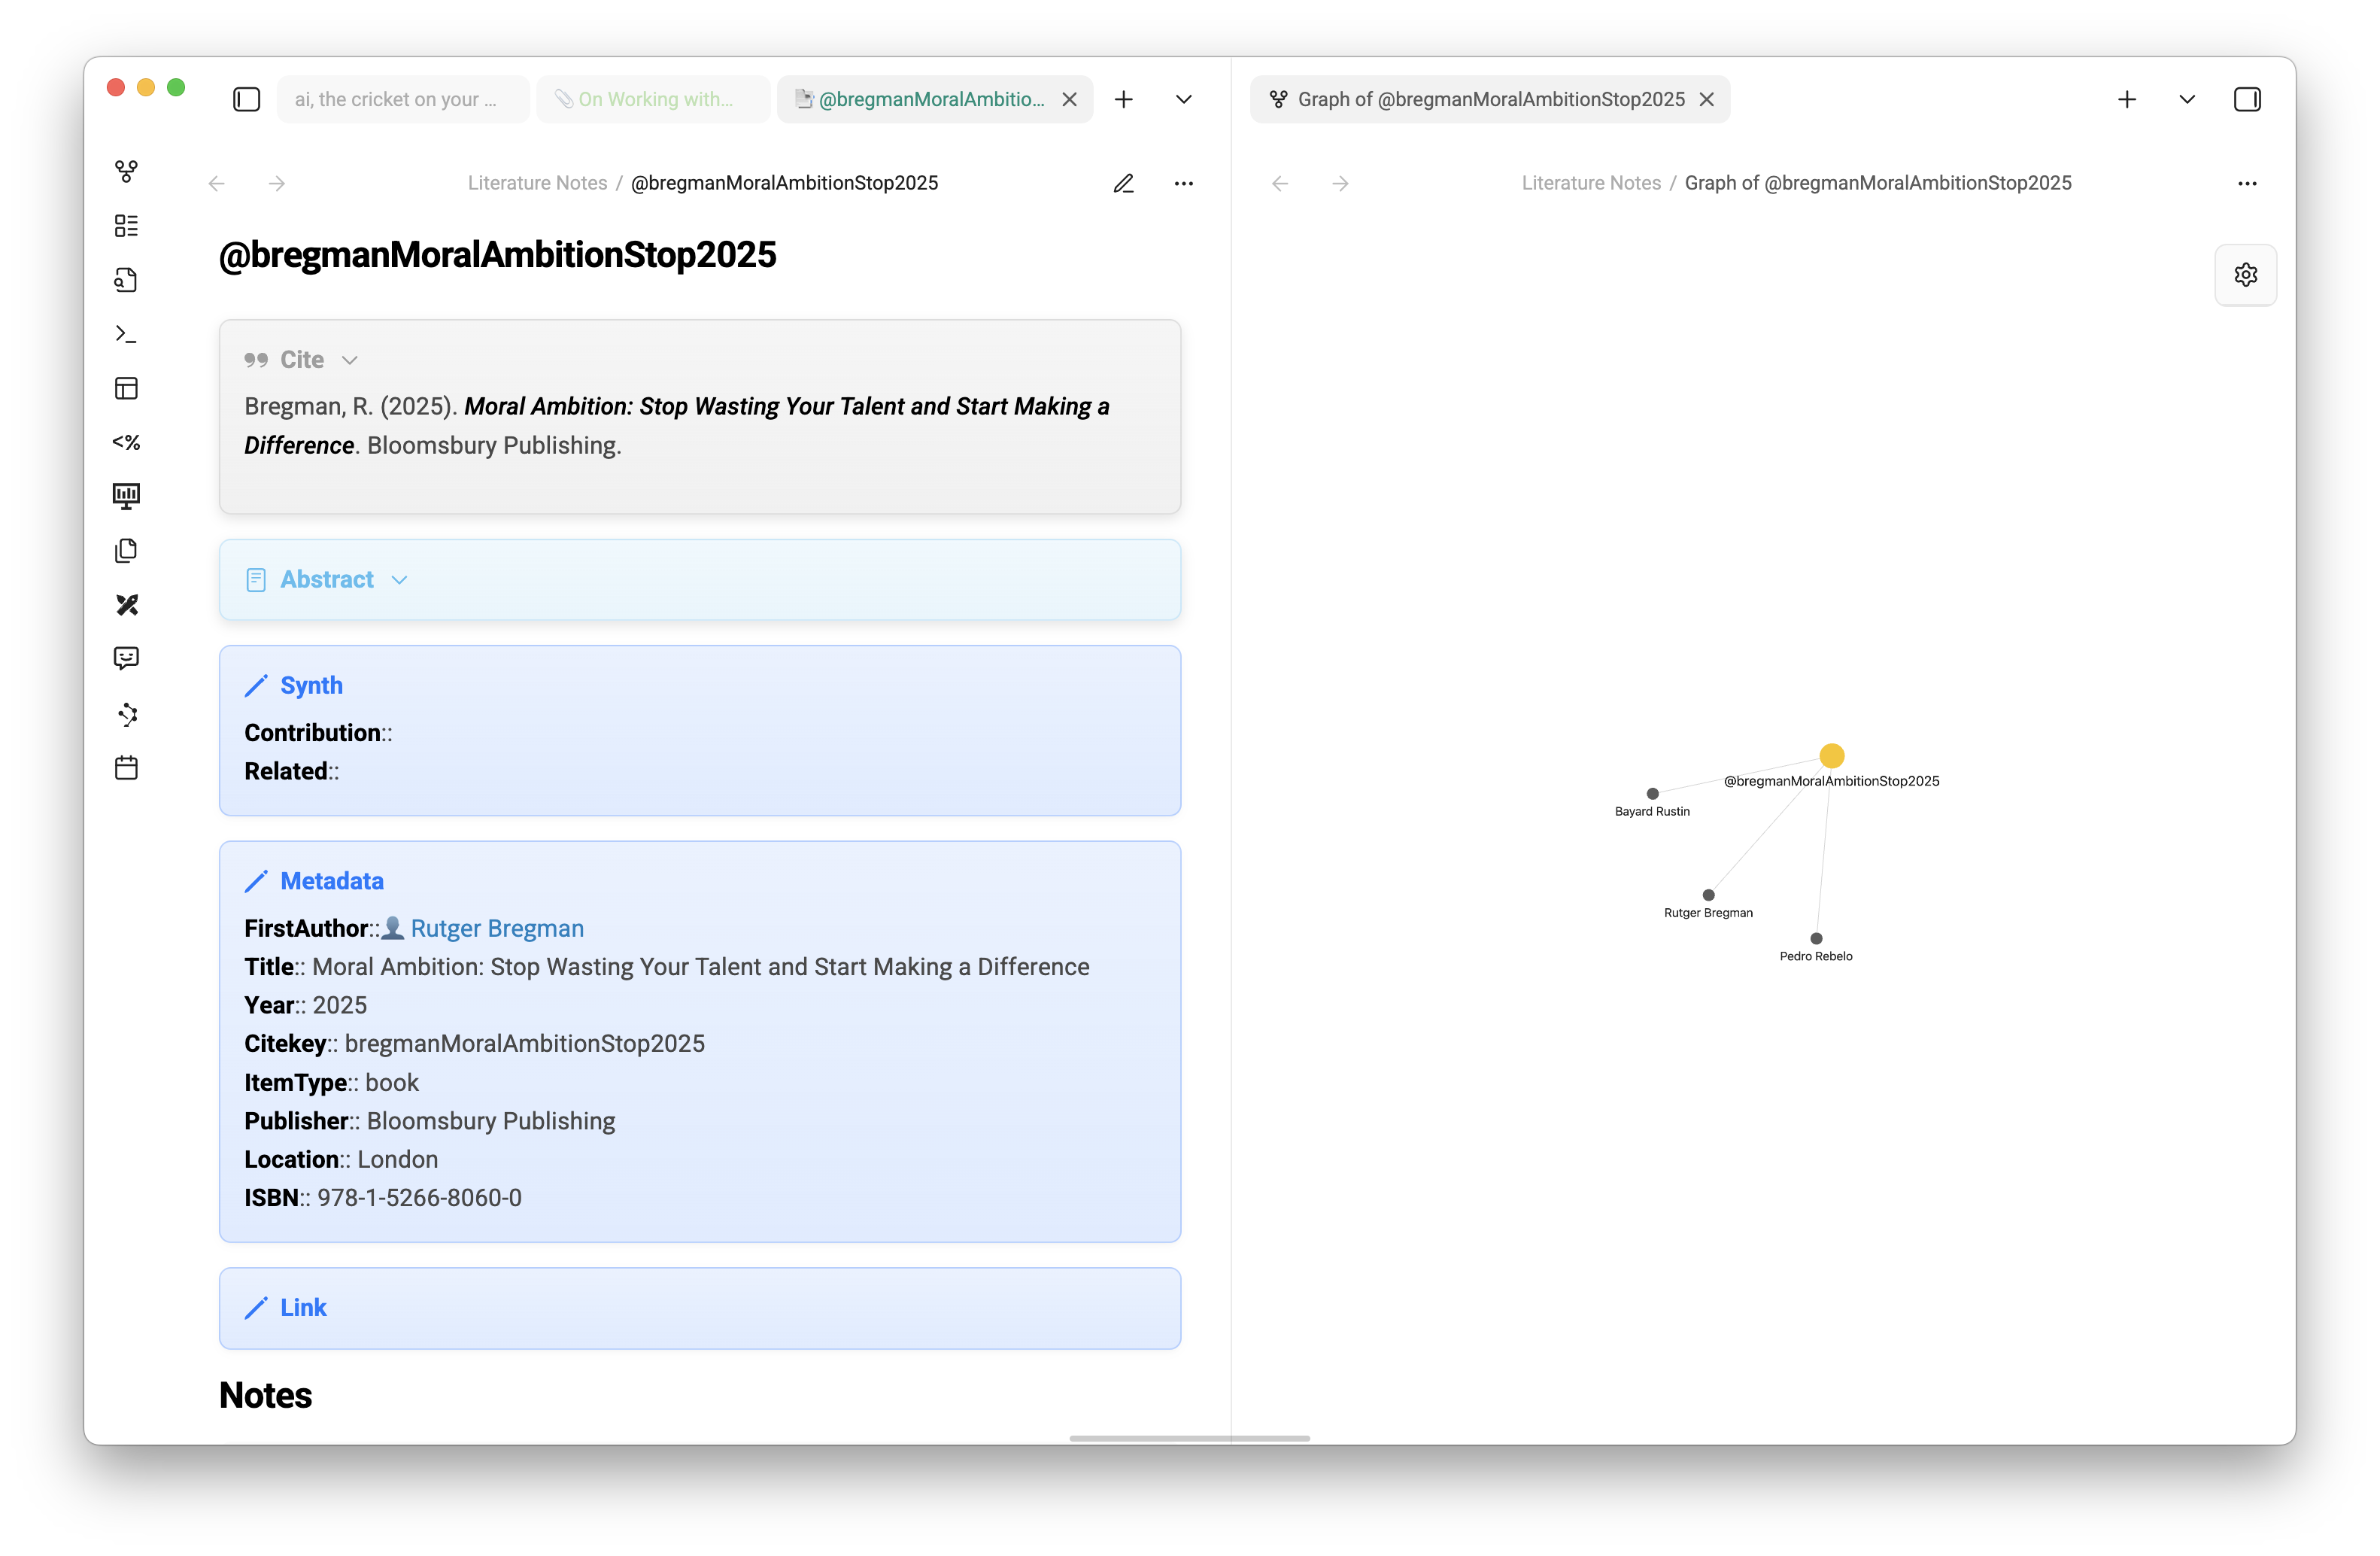2380x1556 pixels.
Task: Open graph view from ribbon
Action: (x=126, y=171)
